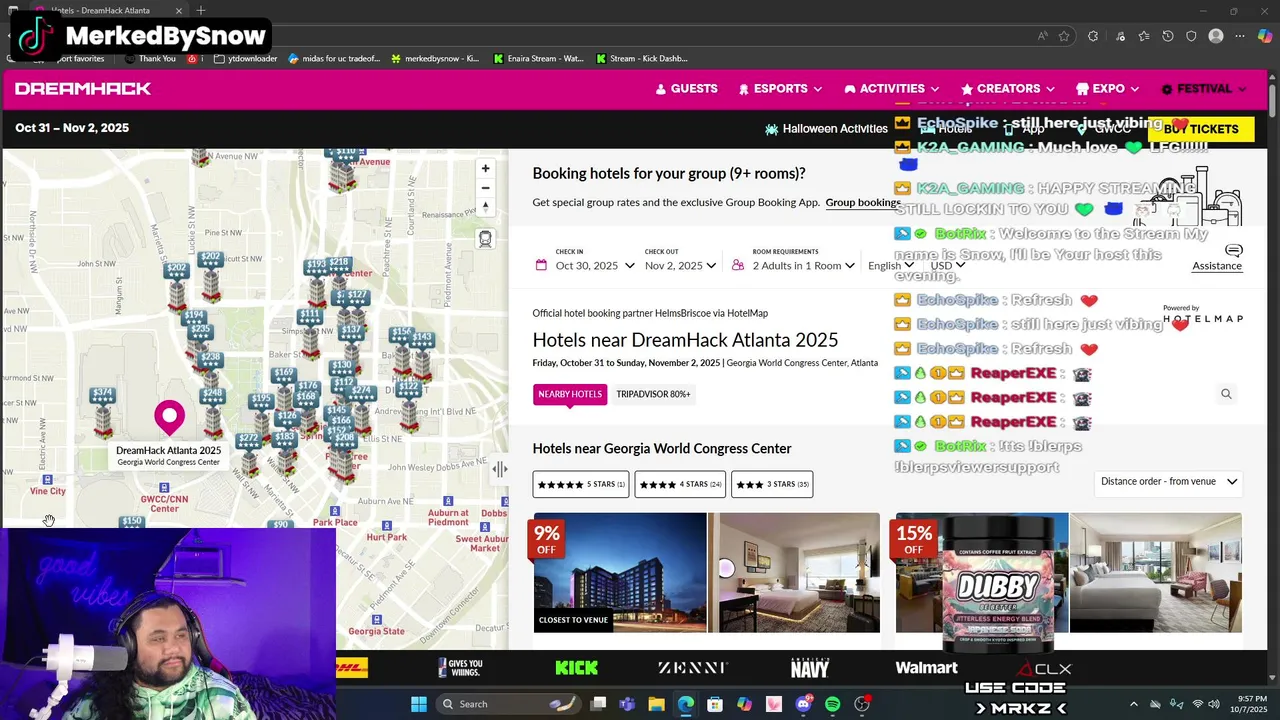
Task: Open Task View from the taskbar
Action: (x=598, y=704)
